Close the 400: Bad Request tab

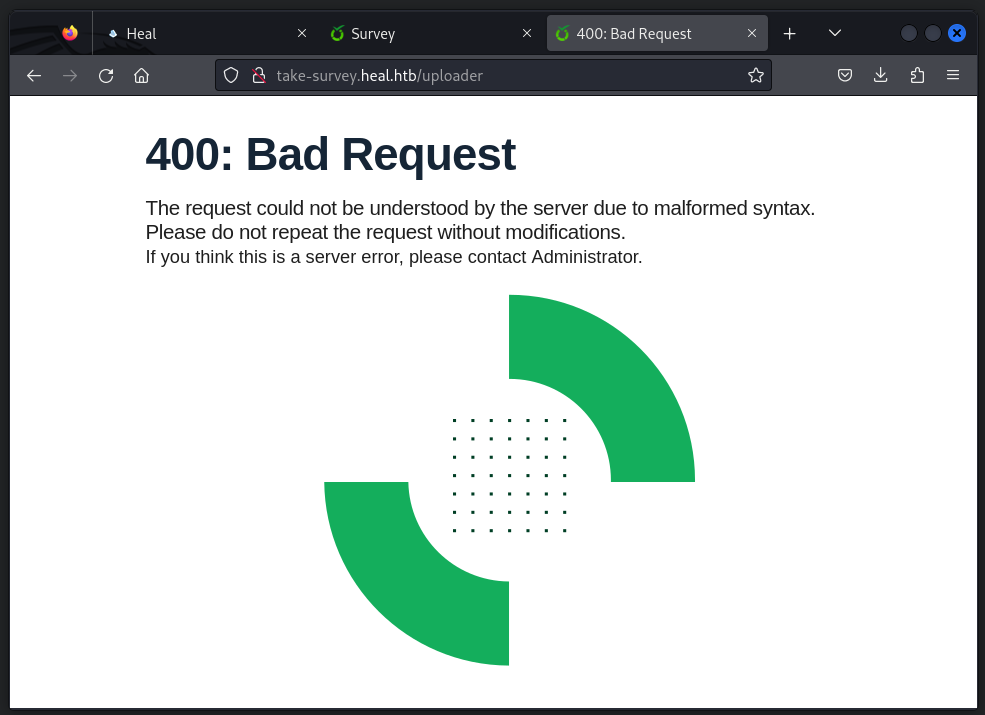(x=752, y=33)
